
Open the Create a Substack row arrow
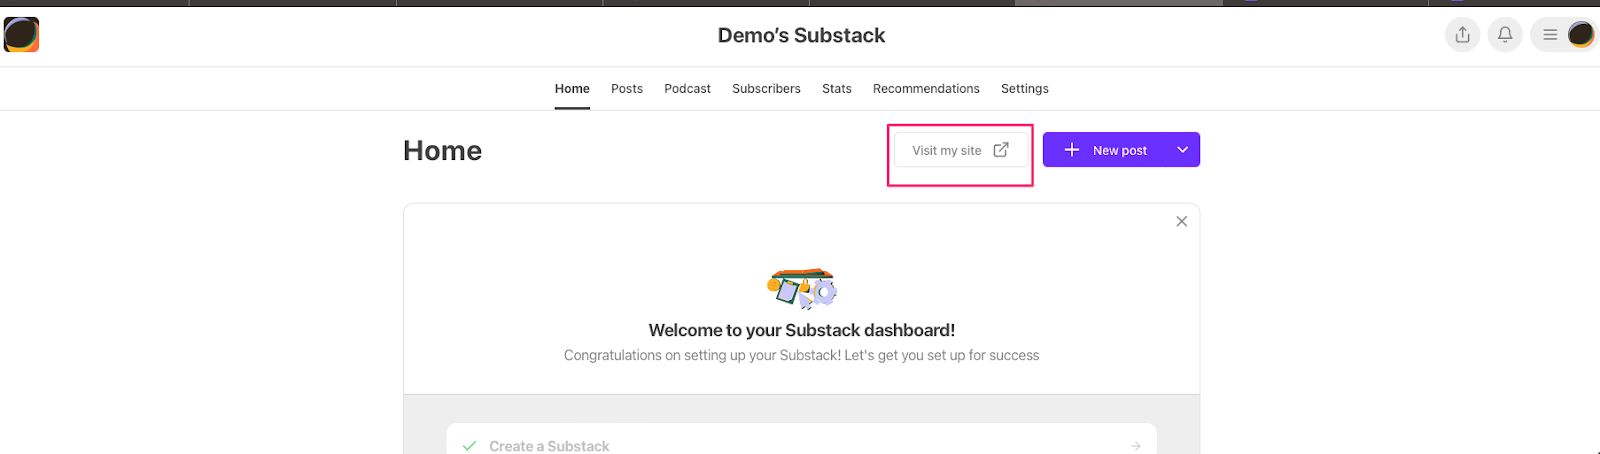click(1135, 446)
